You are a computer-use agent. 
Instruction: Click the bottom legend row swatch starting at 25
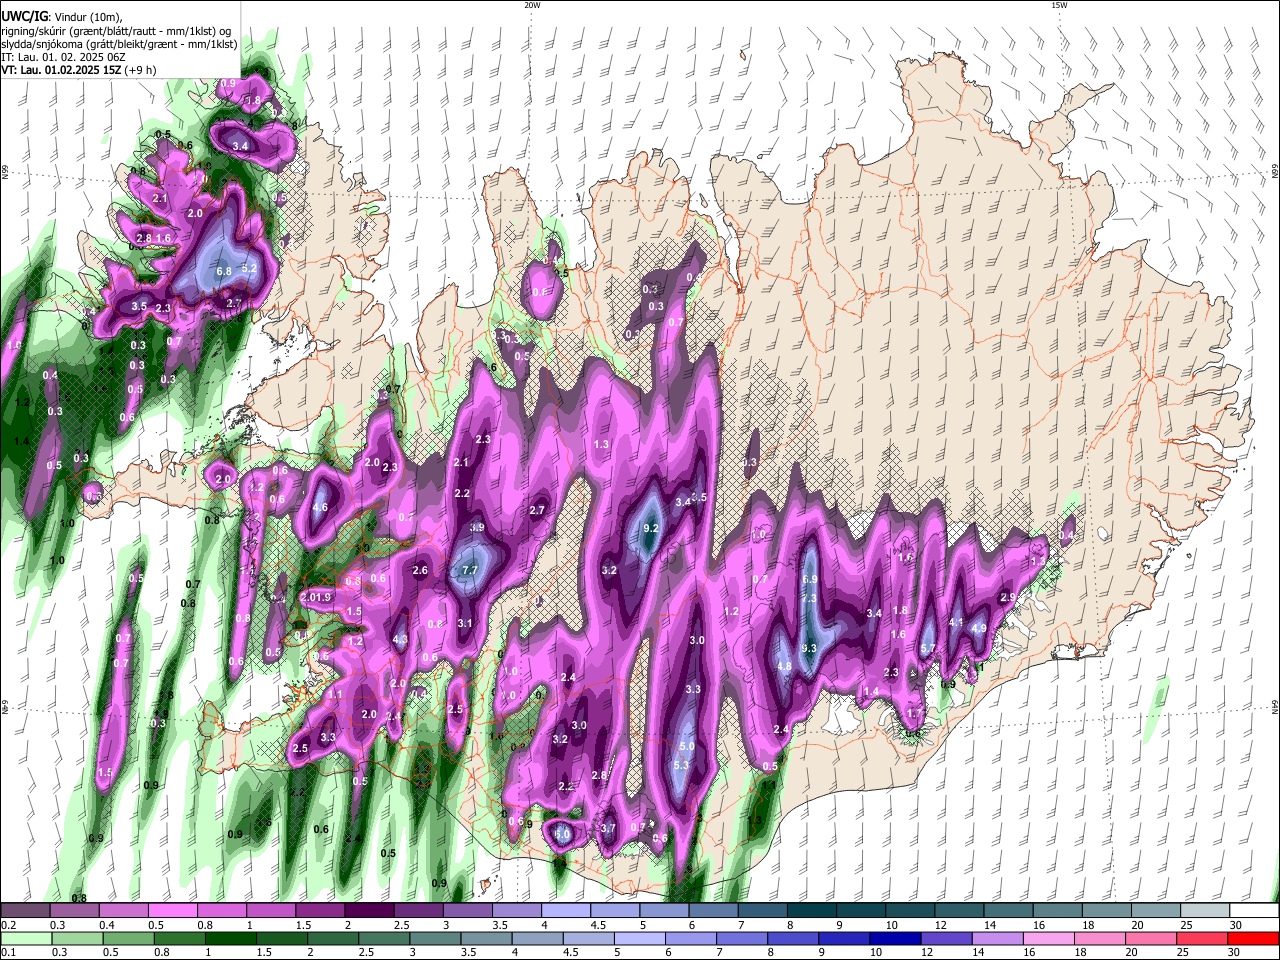pyautogui.click(x=1201, y=938)
